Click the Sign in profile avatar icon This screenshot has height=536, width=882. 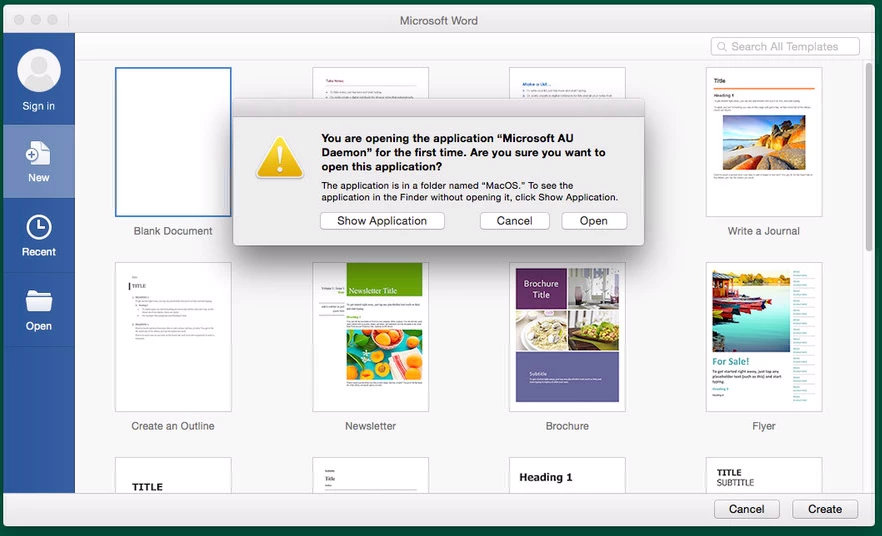coord(39,70)
